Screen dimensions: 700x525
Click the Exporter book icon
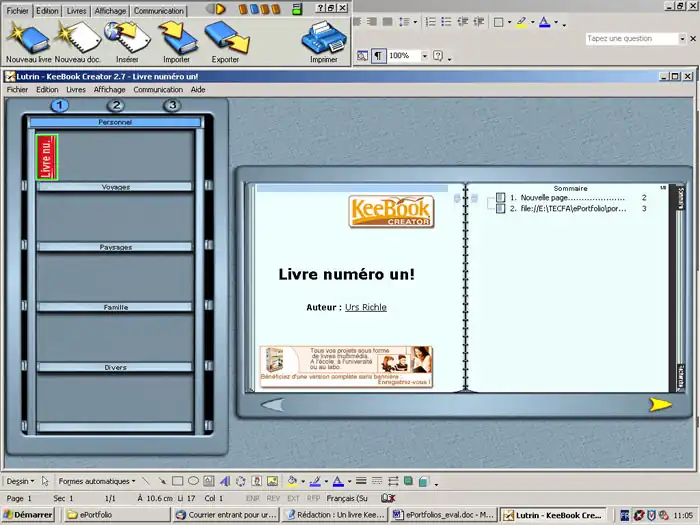(x=226, y=37)
